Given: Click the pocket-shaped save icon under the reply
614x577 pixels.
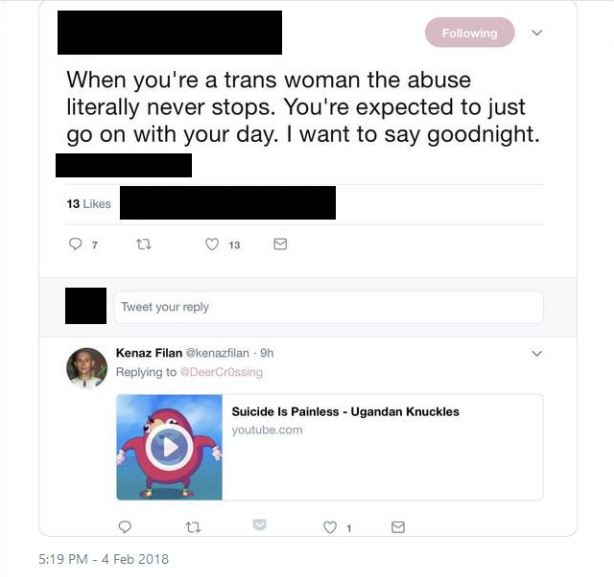Looking at the screenshot, I should point(260,524).
